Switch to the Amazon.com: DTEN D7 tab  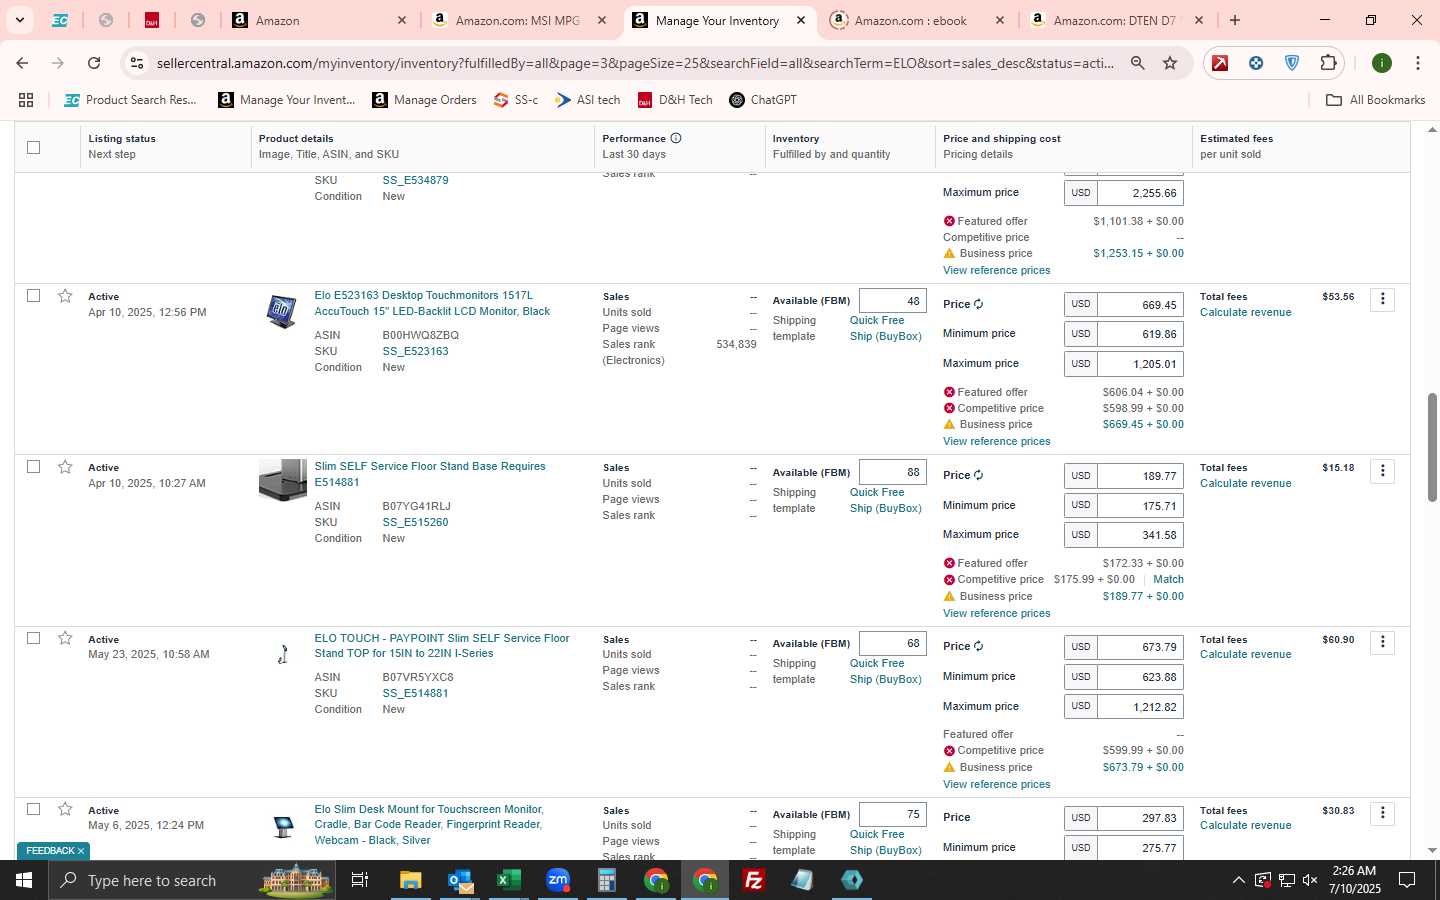[1118, 20]
